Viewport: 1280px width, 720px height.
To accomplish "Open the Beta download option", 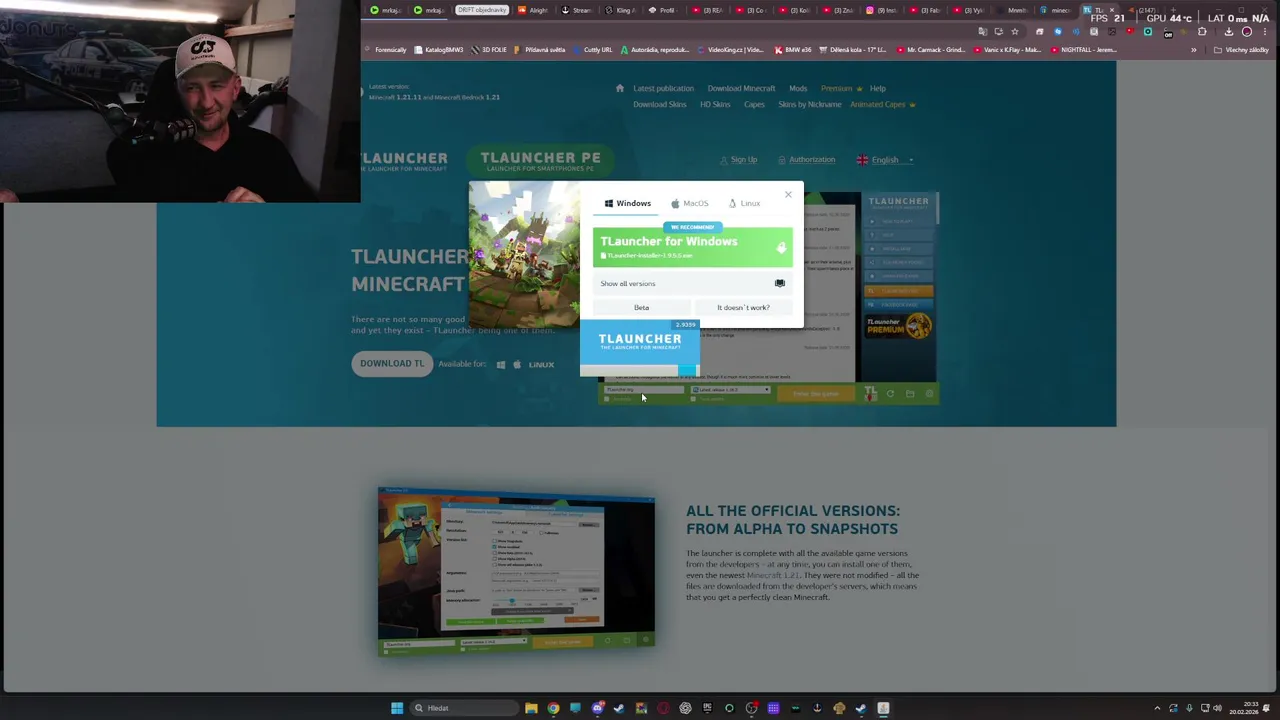I will (641, 307).
